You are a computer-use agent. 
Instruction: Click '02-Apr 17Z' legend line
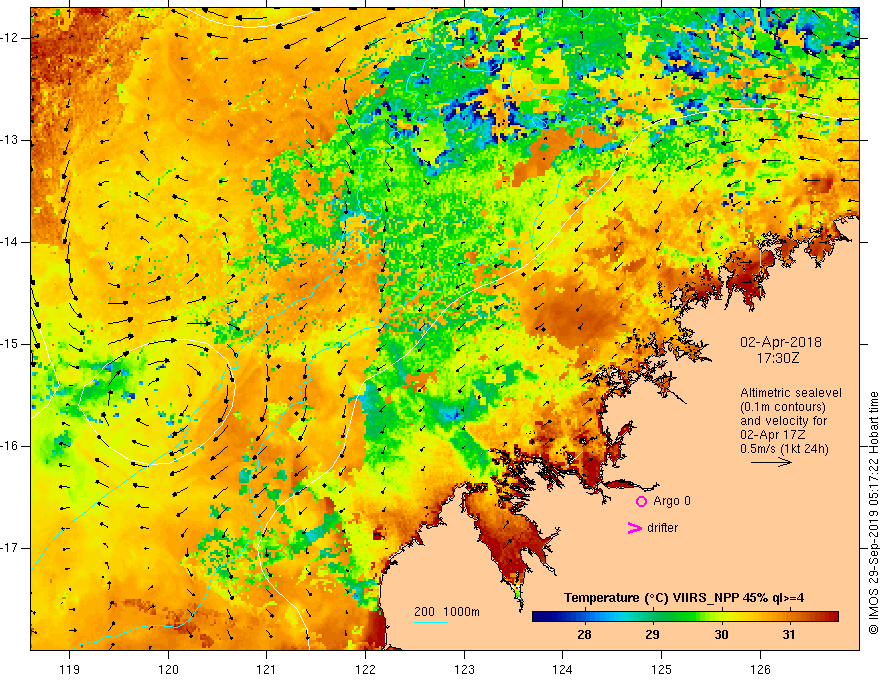click(x=773, y=435)
